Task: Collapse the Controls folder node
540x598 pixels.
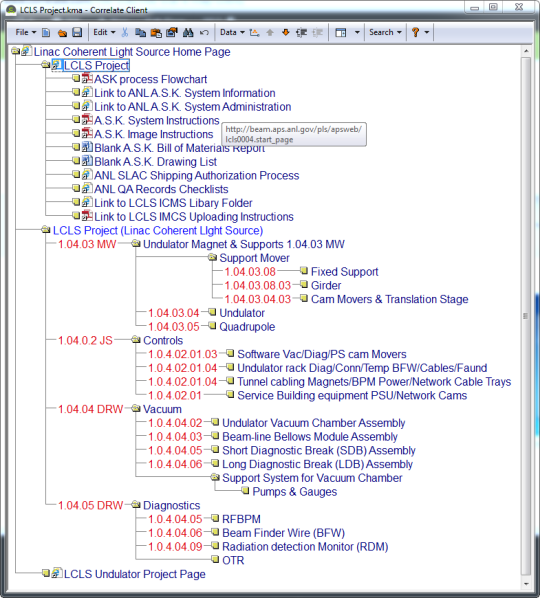Action: (x=136, y=340)
